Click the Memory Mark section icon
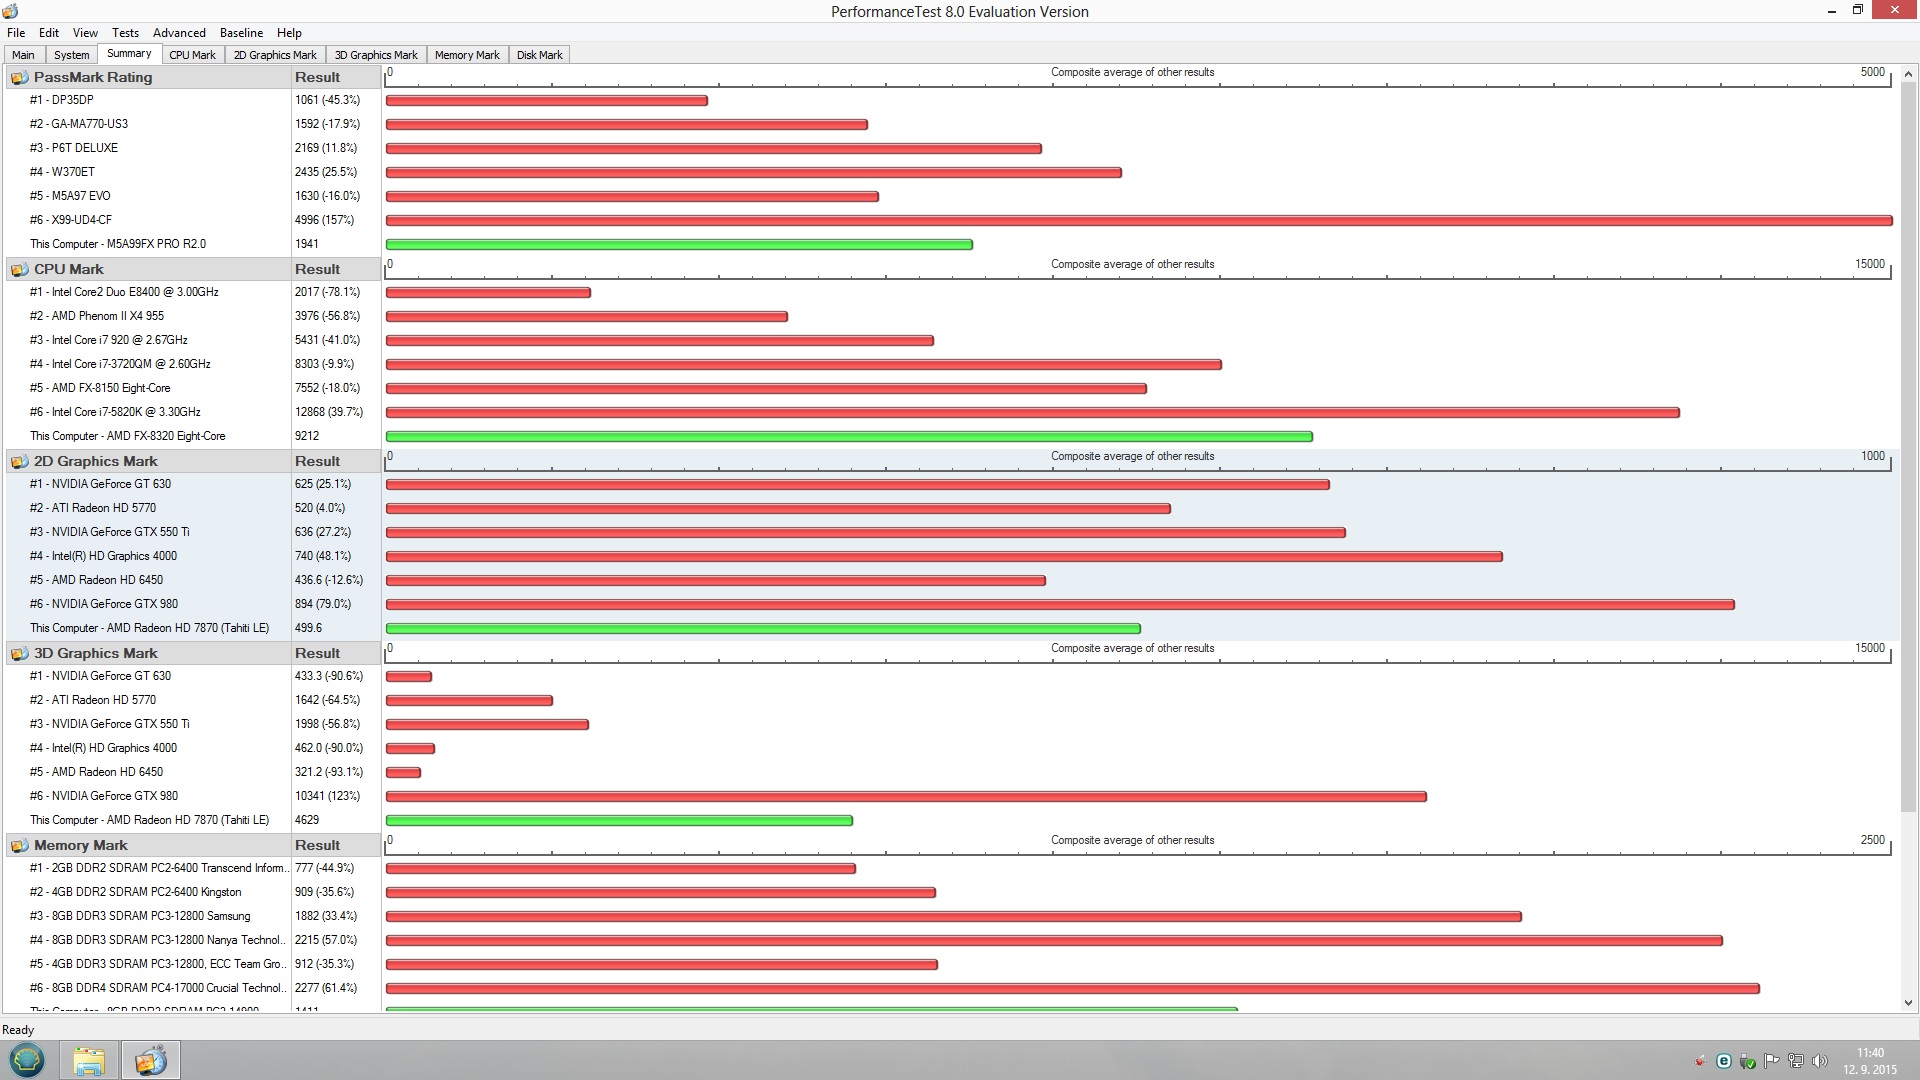This screenshot has height=1080, width=1920. click(19, 846)
